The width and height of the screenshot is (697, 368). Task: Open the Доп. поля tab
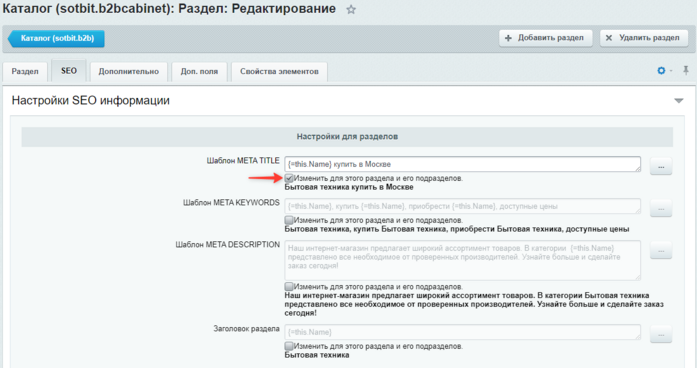tap(199, 72)
